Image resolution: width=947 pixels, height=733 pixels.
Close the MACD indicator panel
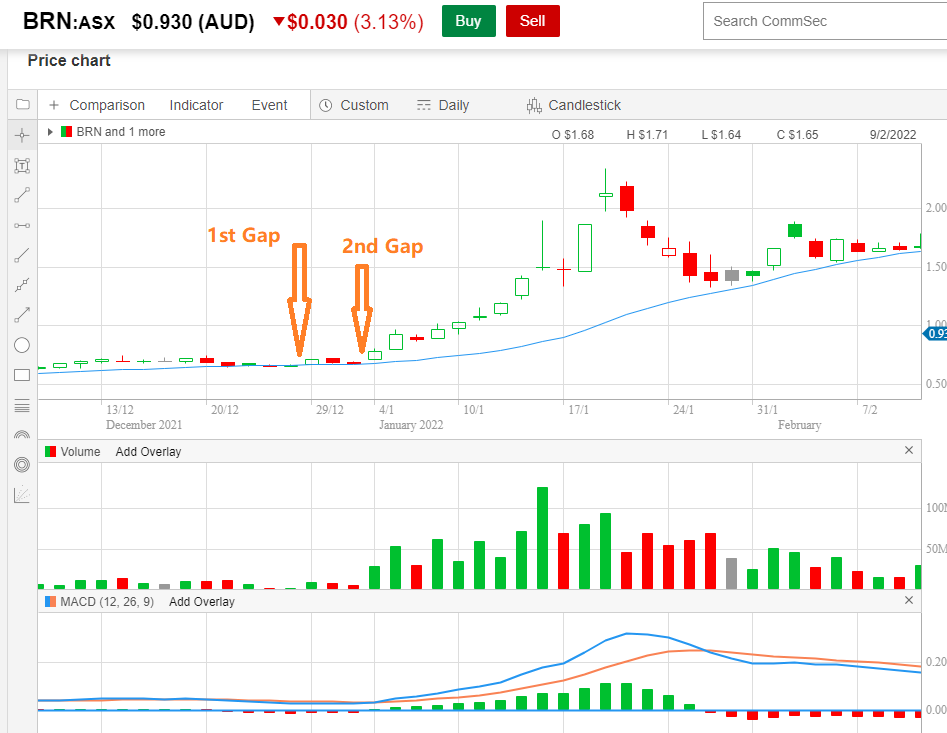pyautogui.click(x=909, y=601)
